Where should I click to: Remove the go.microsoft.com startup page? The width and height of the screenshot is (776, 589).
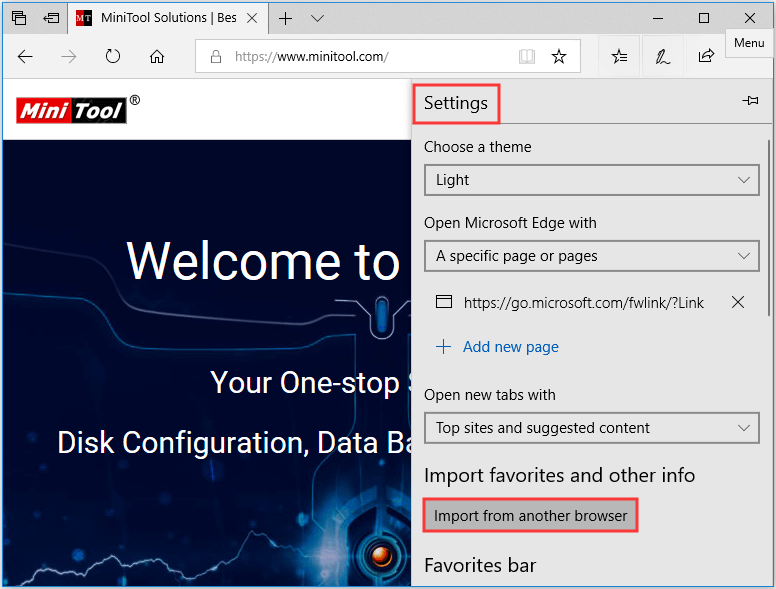coord(738,302)
